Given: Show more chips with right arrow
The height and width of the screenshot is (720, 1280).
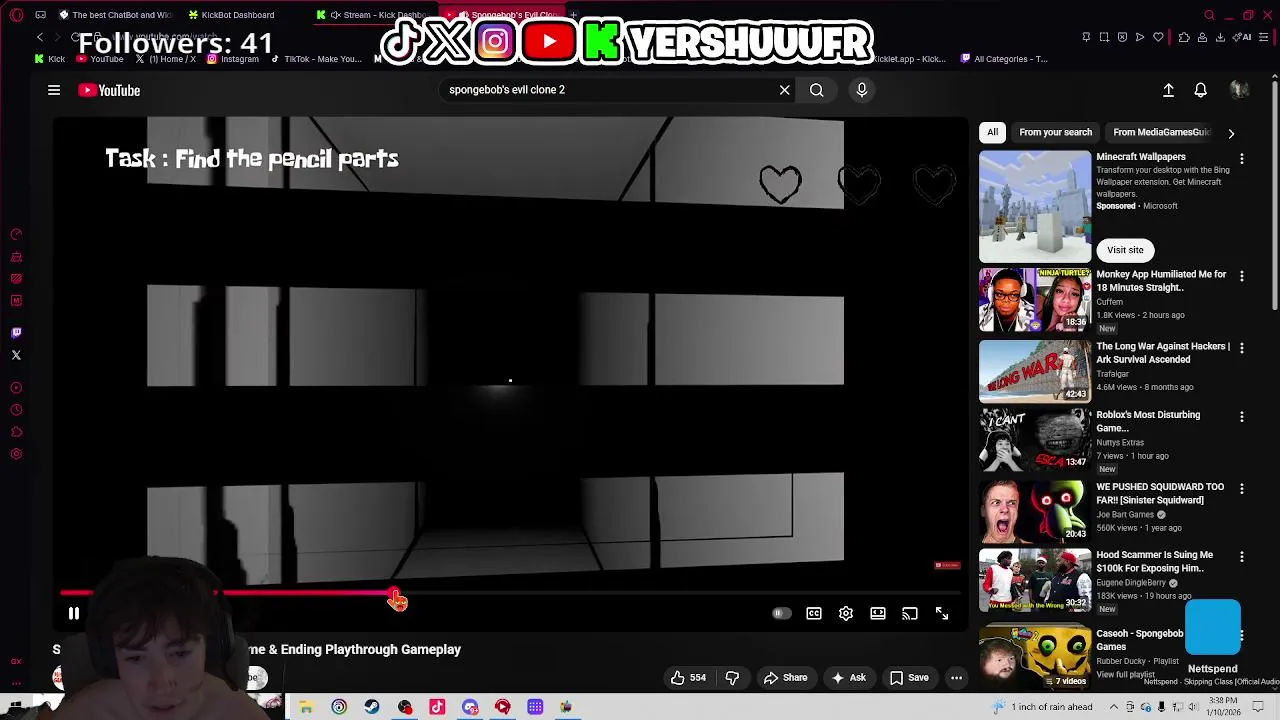Looking at the screenshot, I should 1231,133.
